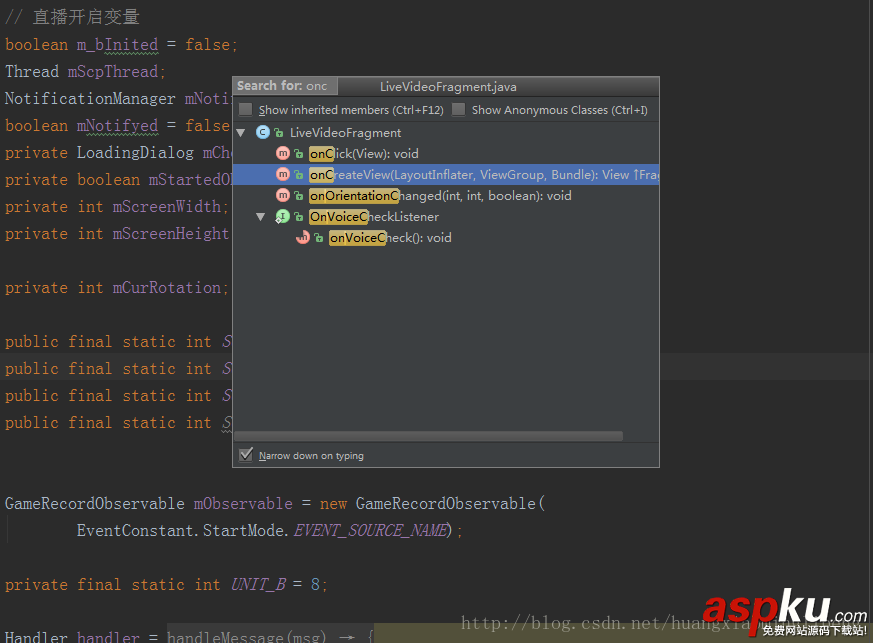The height and width of the screenshot is (643, 873).
Task: Click the class icon for LiveVideoFragment
Action: click(x=262, y=132)
